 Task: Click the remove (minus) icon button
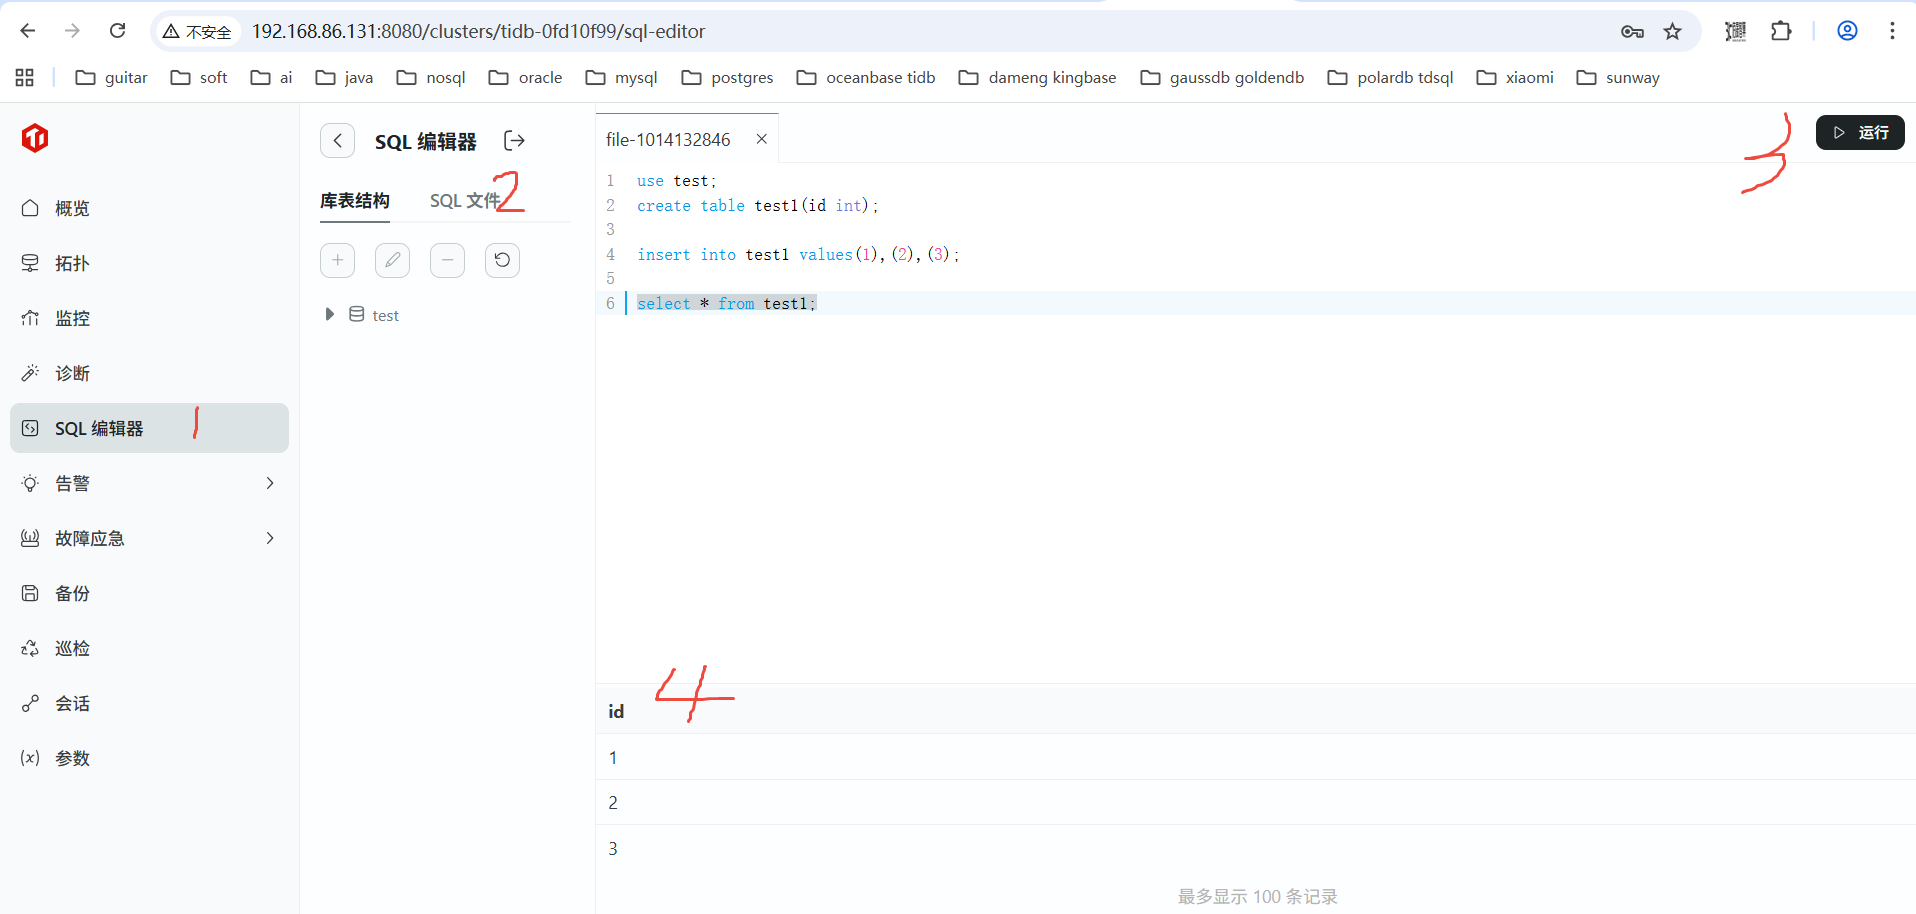pos(447,260)
